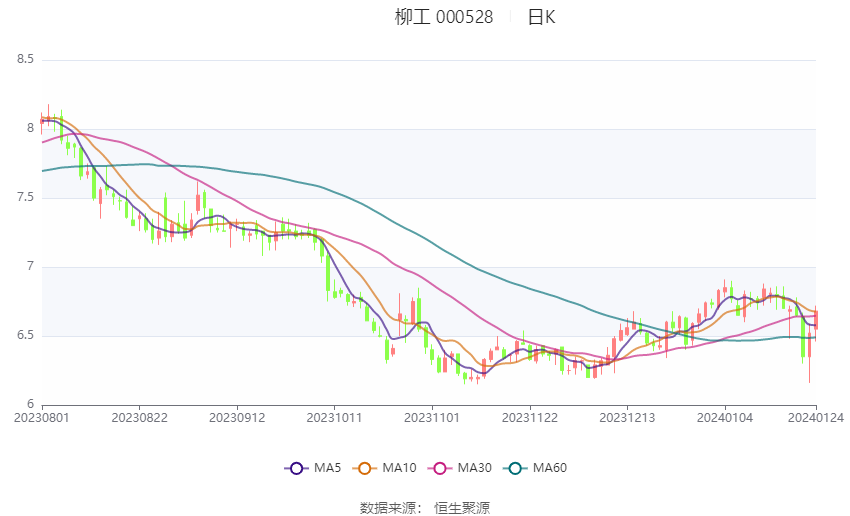
Task: Click the 日K subtitle label
Action: pos(541,17)
